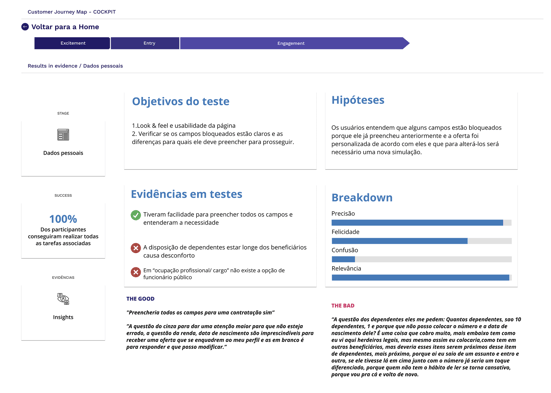
Task: Open the Insights card label
Action: point(63,317)
